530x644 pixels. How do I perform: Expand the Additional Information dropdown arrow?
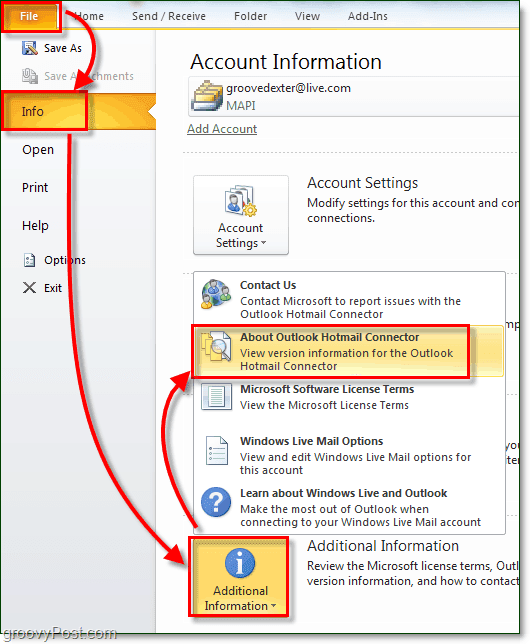[x=274, y=605]
